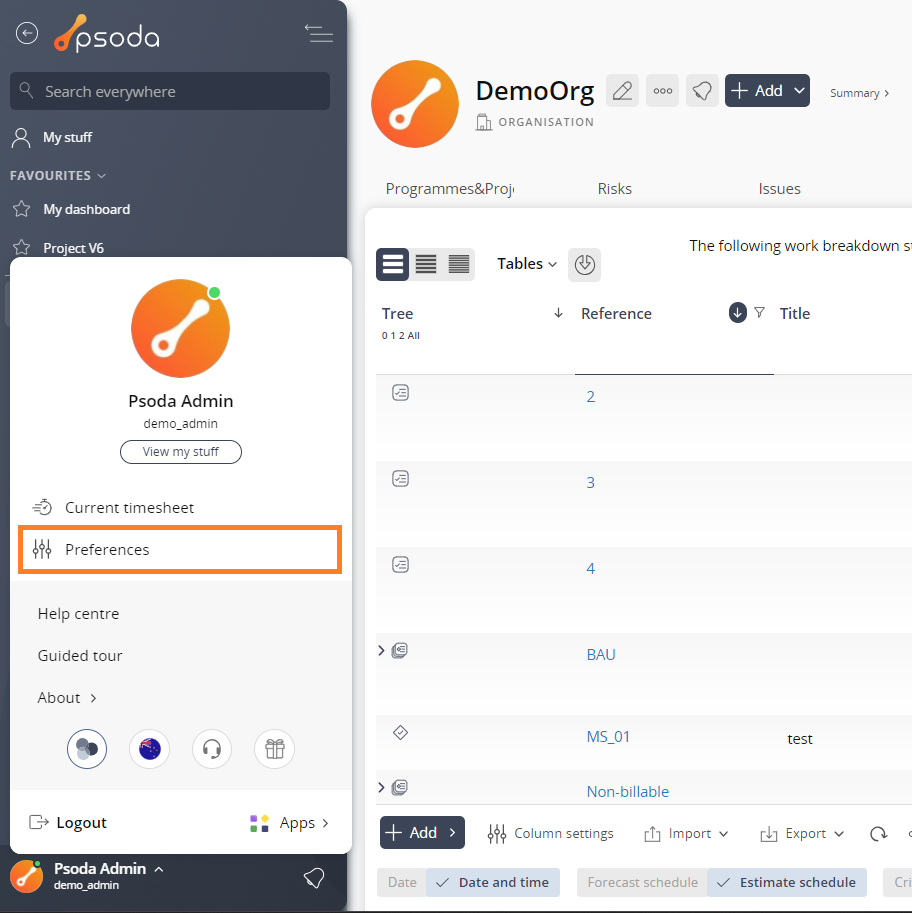Viewport: 912px width, 913px height.
Task: Open the My stuff person icon
Action: click(x=22, y=137)
